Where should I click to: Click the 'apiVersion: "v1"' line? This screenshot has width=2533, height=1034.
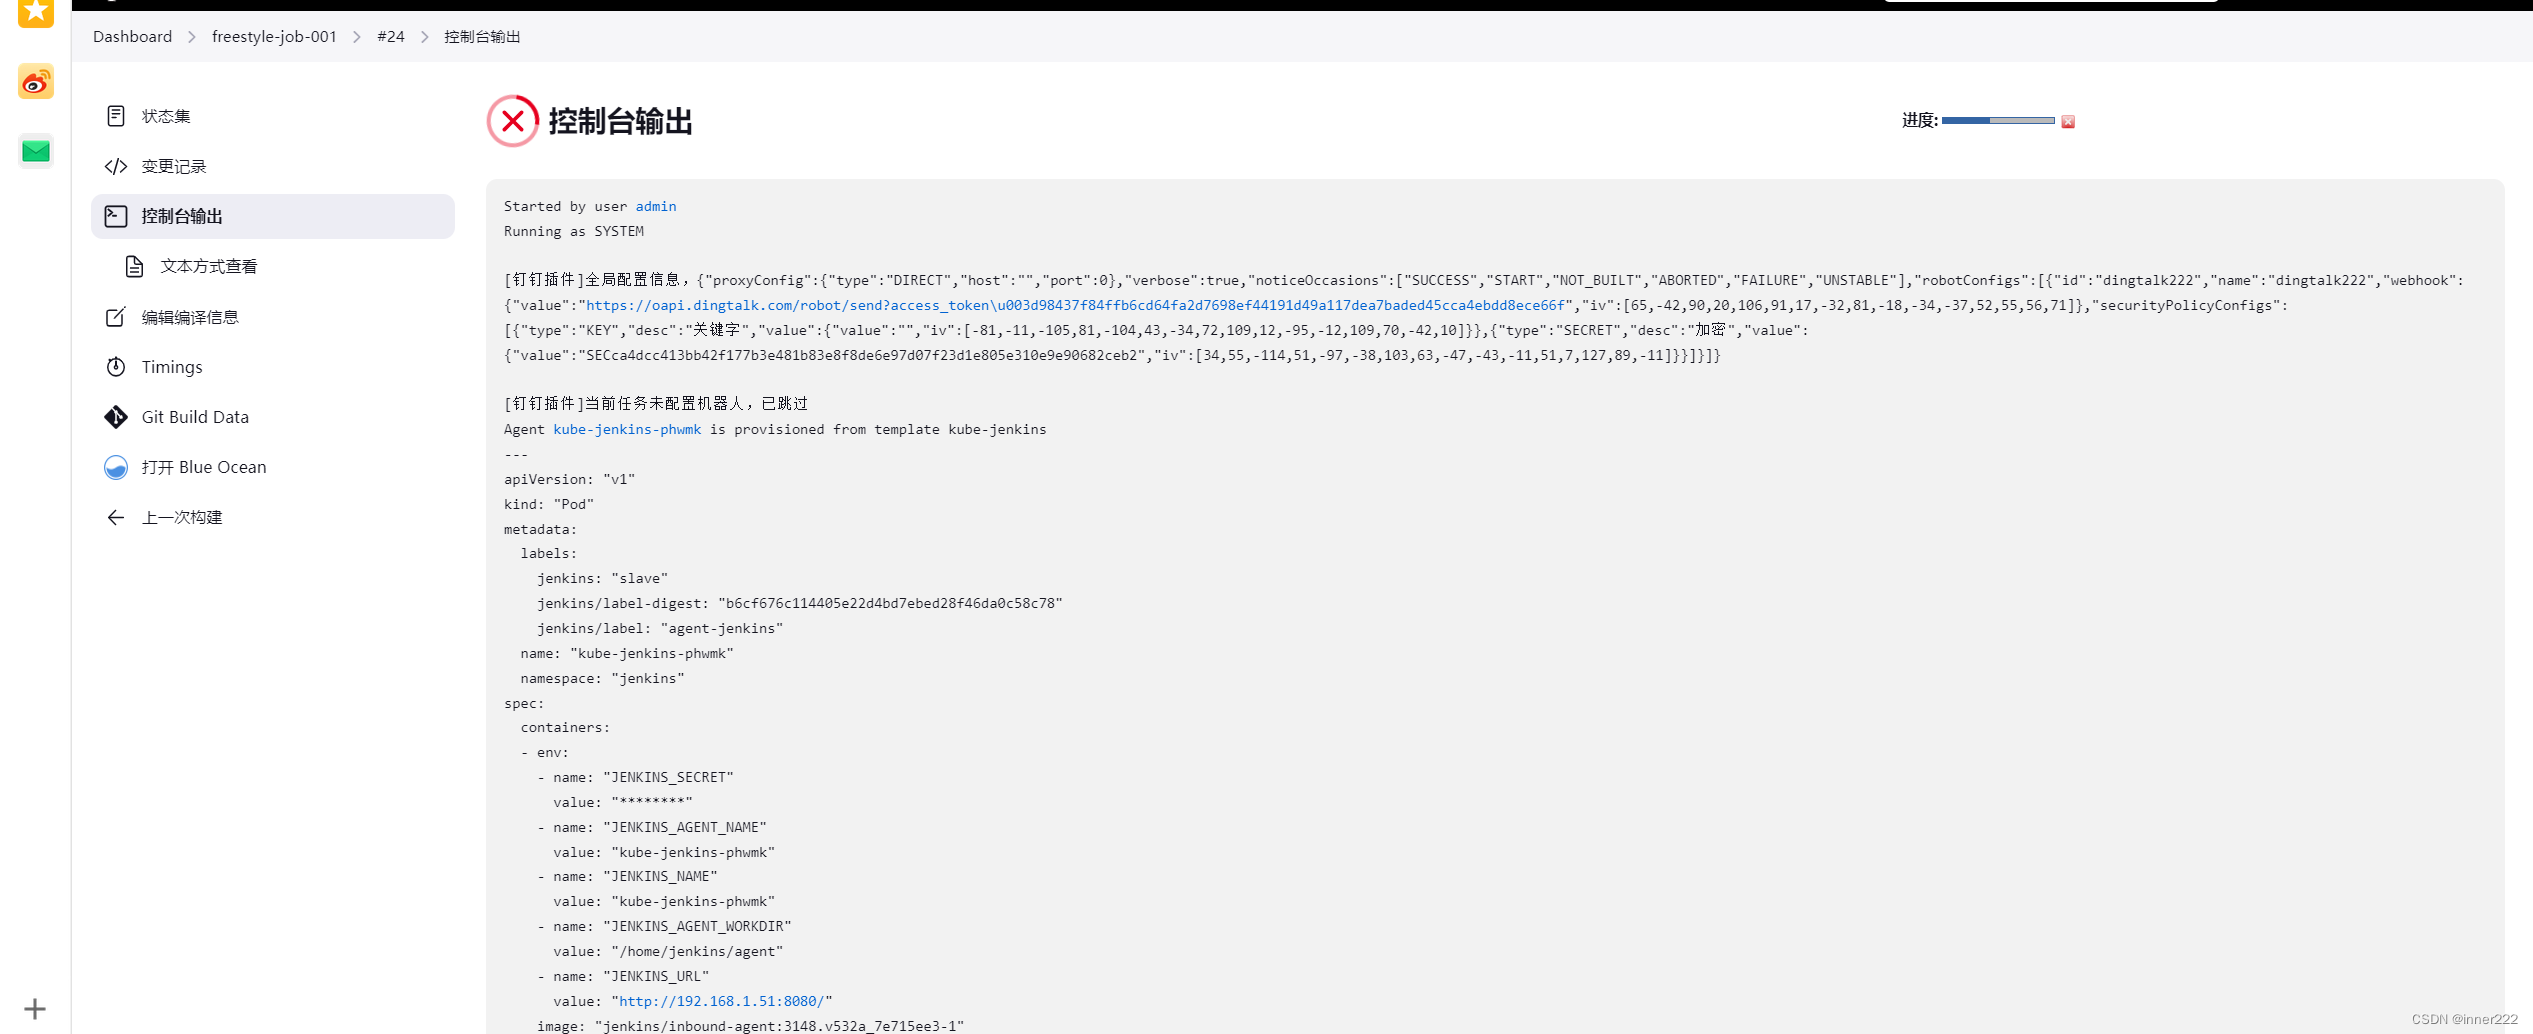(569, 479)
